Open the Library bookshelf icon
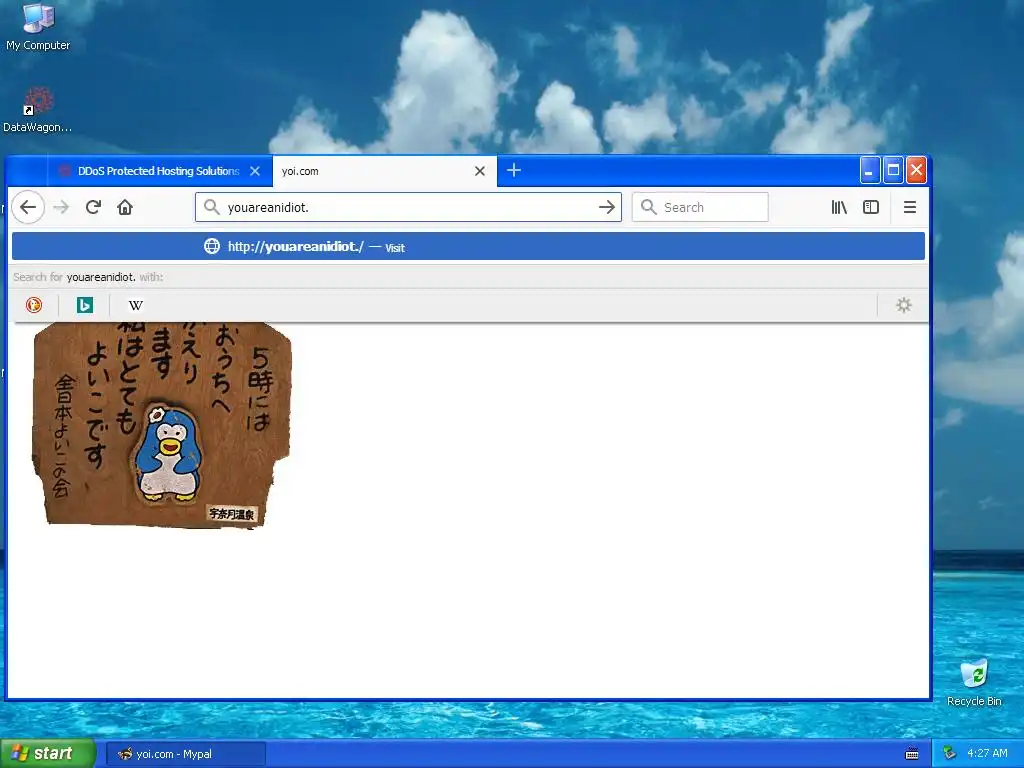Screen dimensions: 1024x768 [839, 208]
